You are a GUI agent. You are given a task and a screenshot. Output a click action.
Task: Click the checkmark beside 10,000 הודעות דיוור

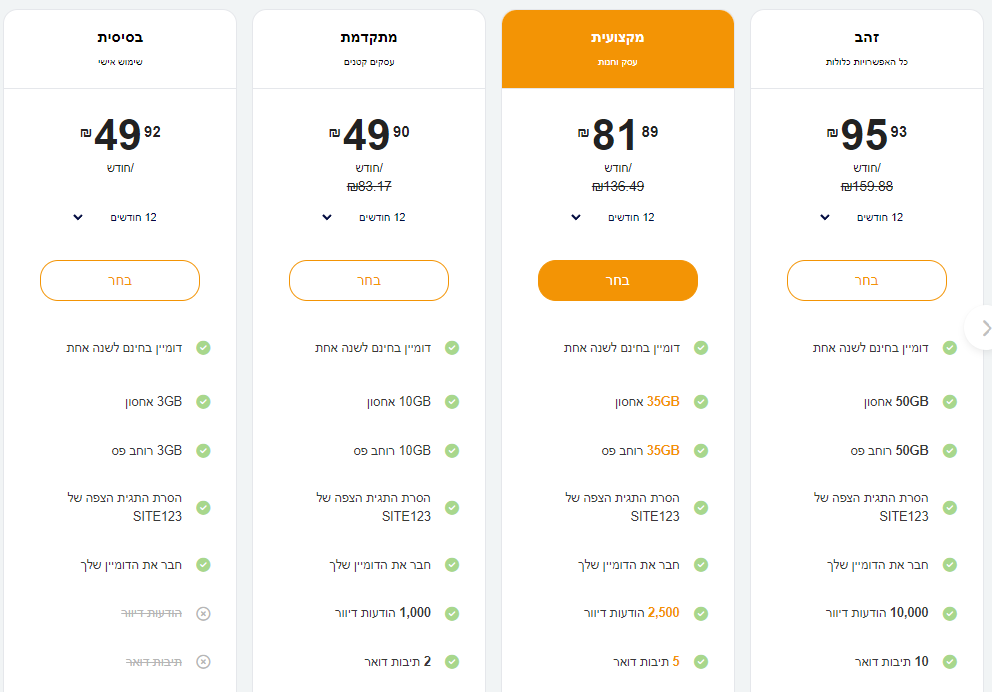point(950,613)
